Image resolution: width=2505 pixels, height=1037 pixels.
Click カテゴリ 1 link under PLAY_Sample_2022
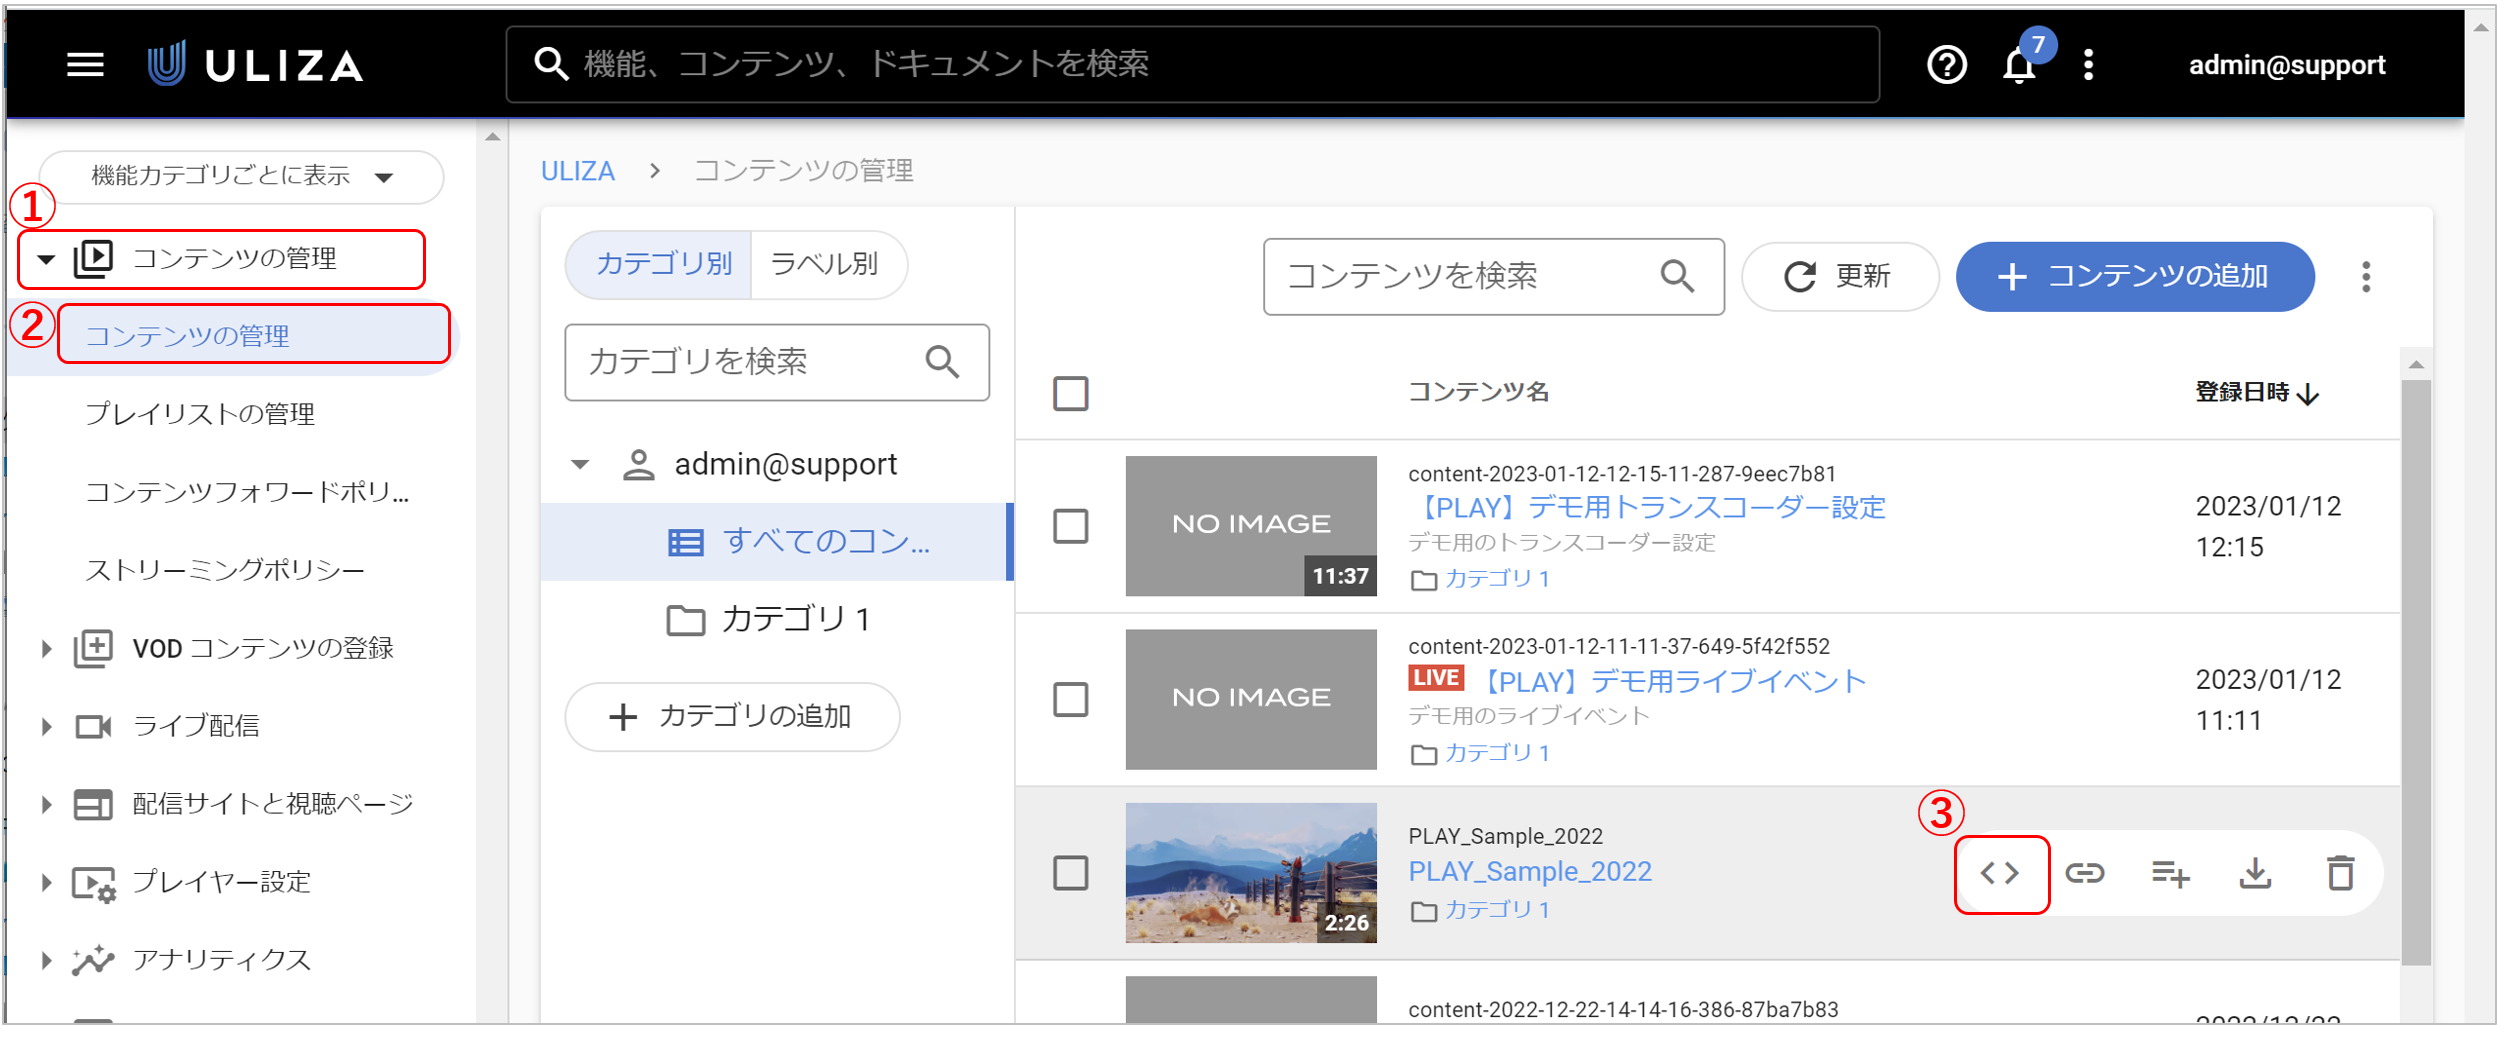point(1497,910)
